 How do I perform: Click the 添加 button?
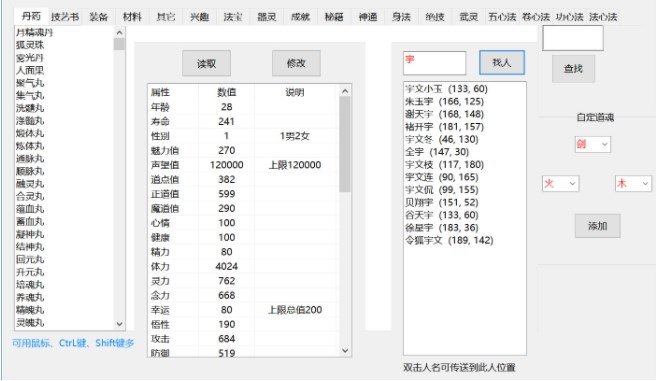click(x=597, y=226)
